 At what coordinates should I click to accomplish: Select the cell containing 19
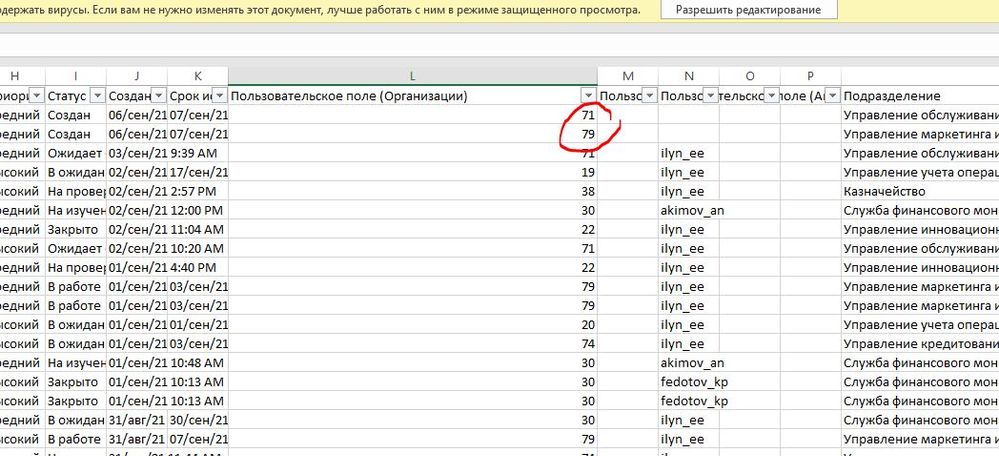412,172
